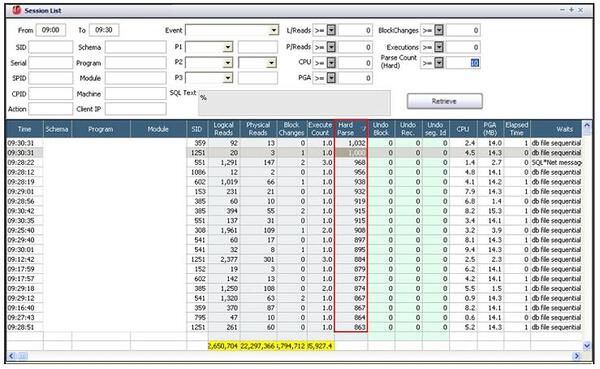
Task: Expand the P1 dropdown
Action: [228, 47]
